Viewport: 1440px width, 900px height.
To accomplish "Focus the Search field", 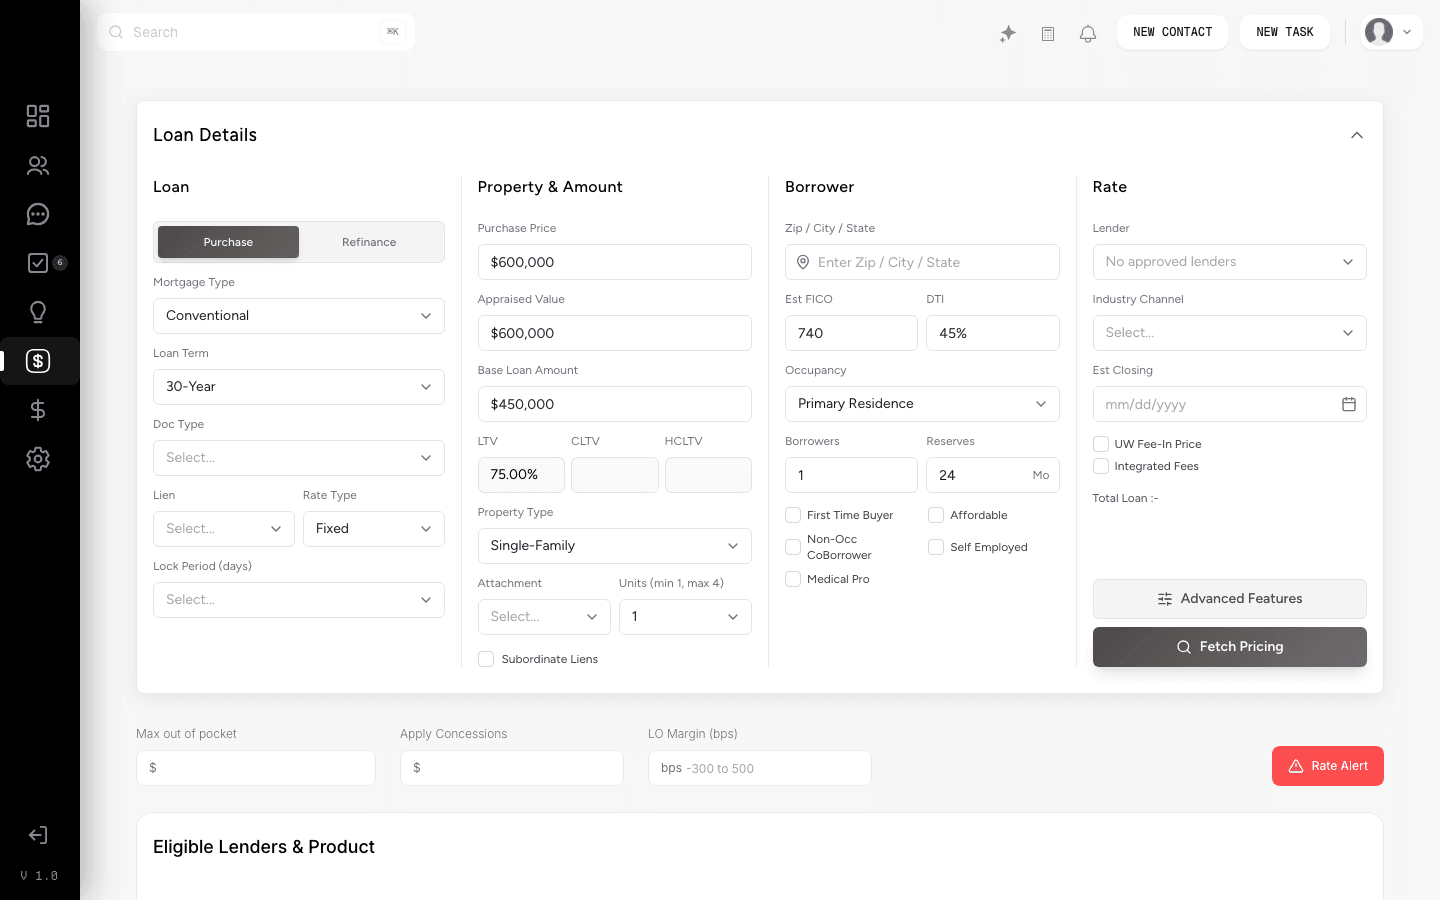I will 256,32.
